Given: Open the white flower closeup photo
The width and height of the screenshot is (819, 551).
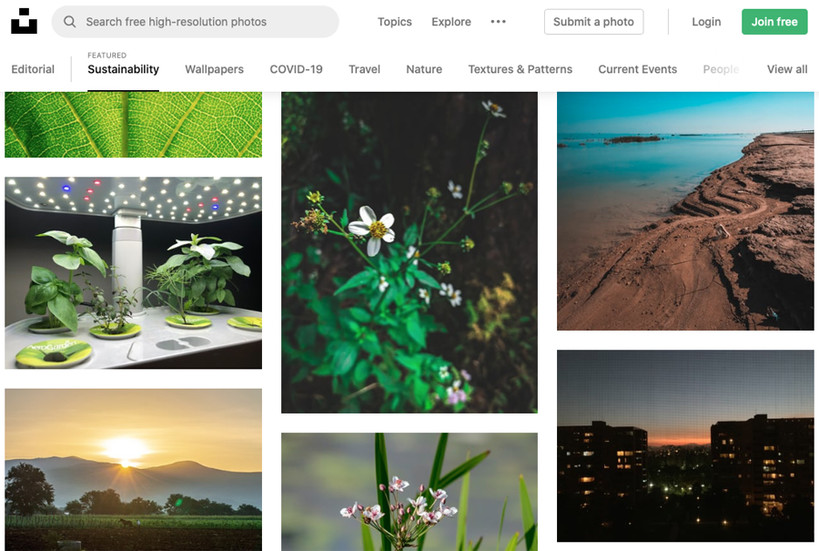Looking at the screenshot, I should (x=409, y=252).
